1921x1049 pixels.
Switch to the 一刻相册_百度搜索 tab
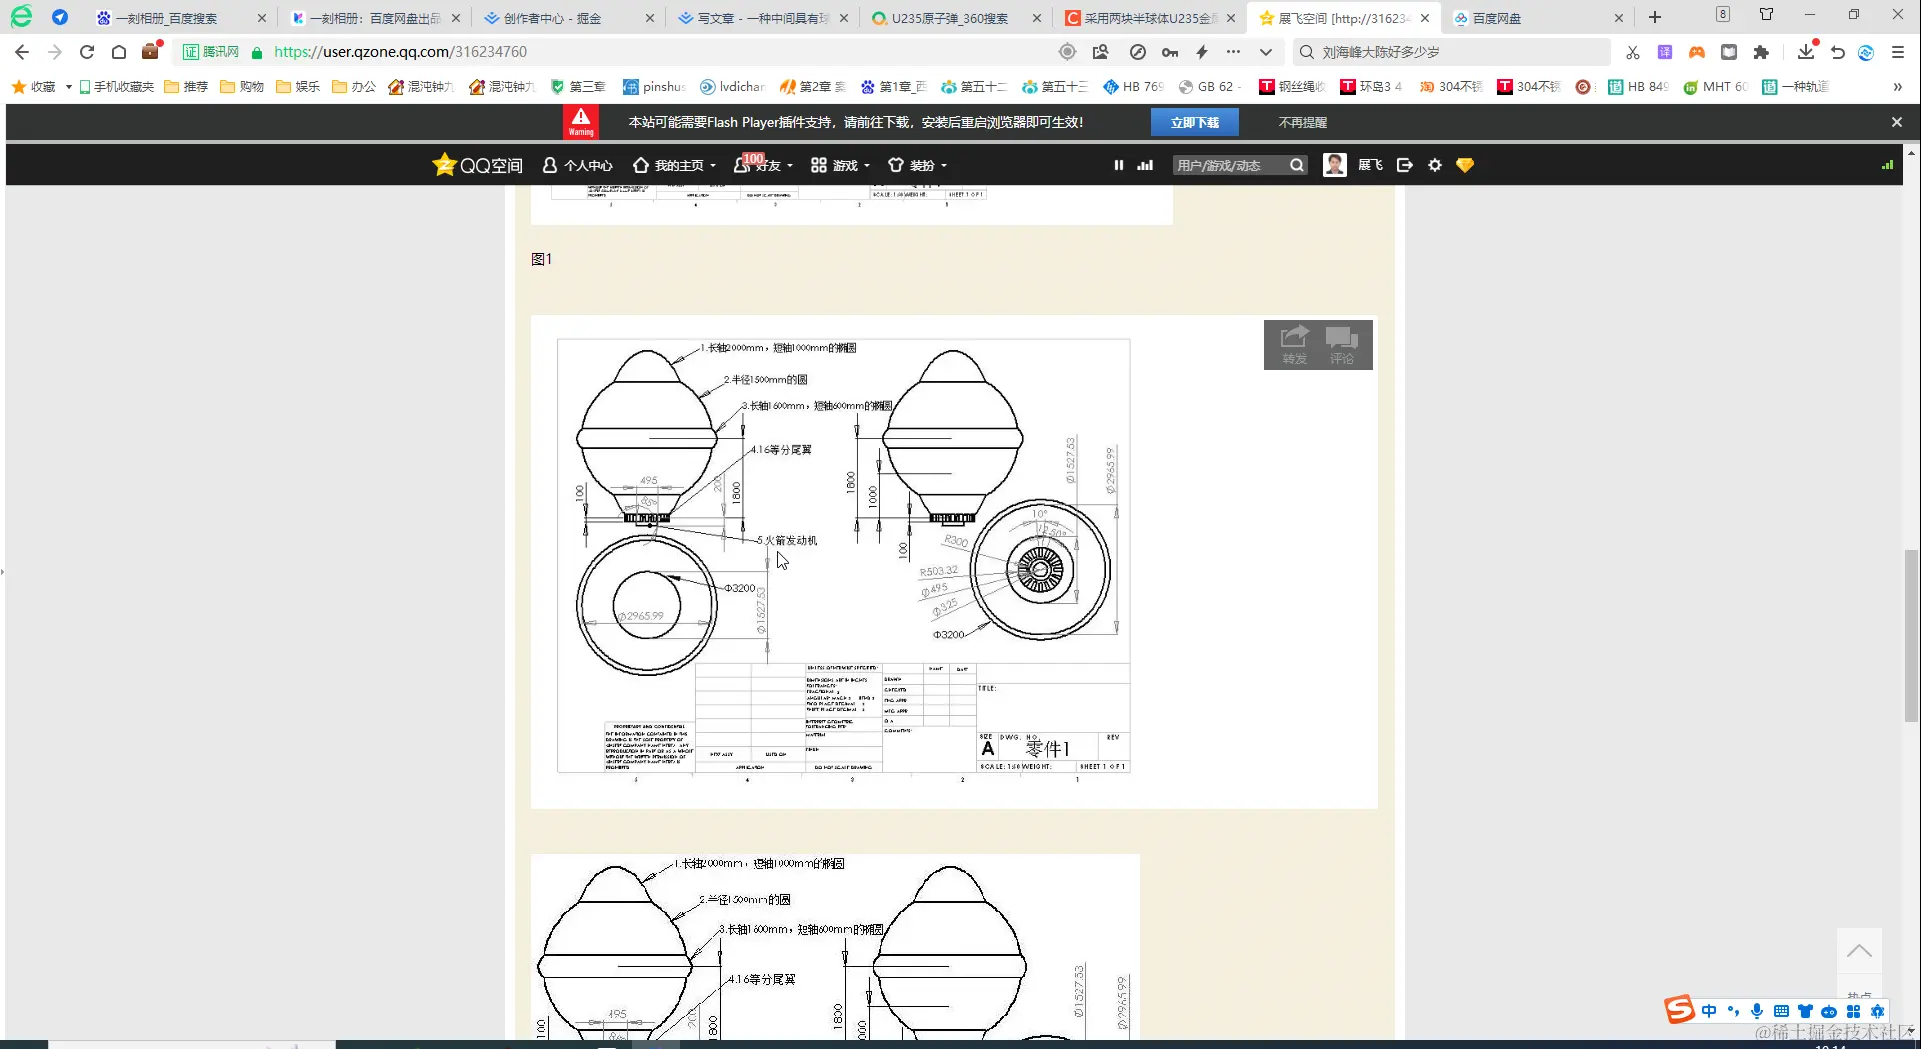[181, 18]
